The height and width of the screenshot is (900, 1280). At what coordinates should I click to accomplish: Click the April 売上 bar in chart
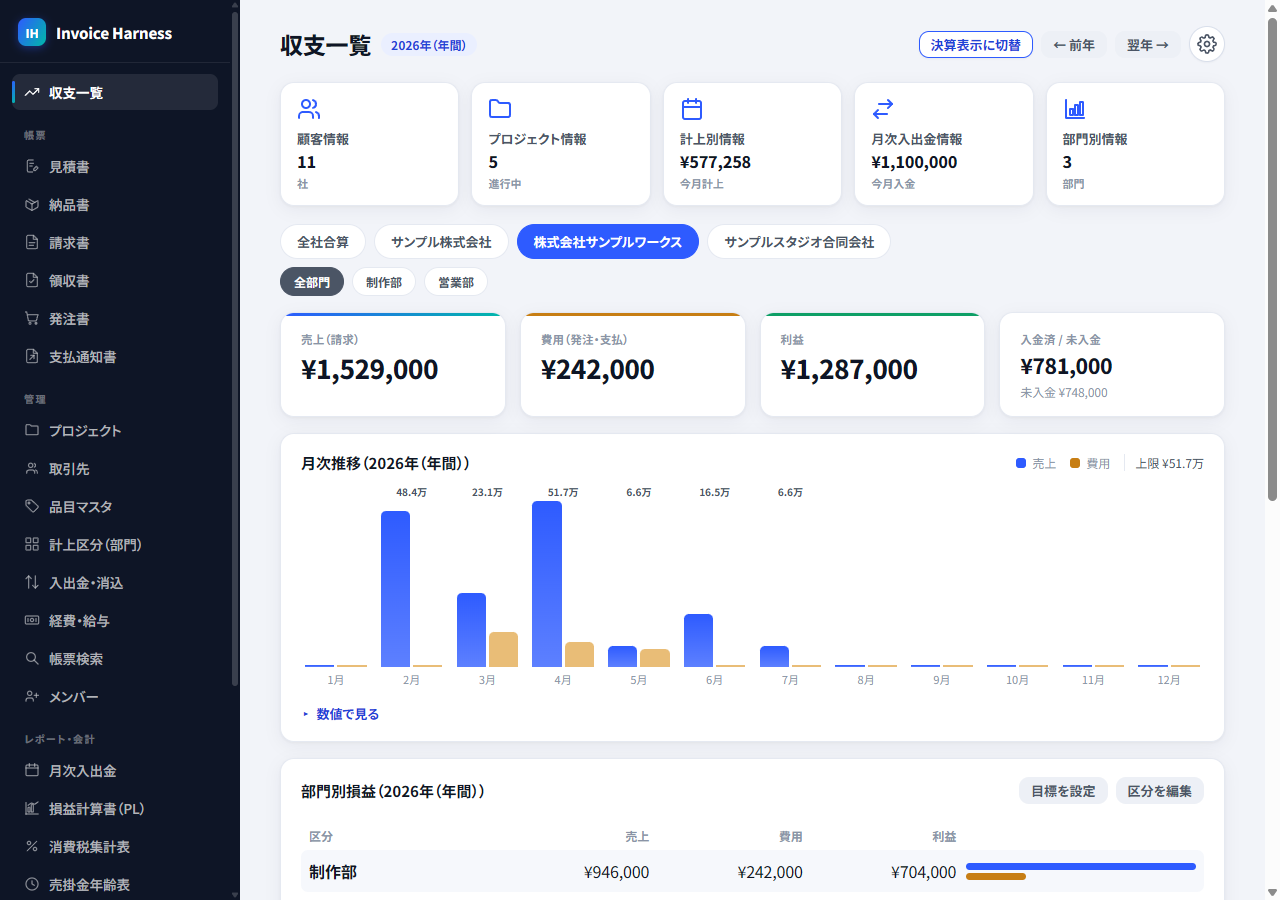pos(547,584)
